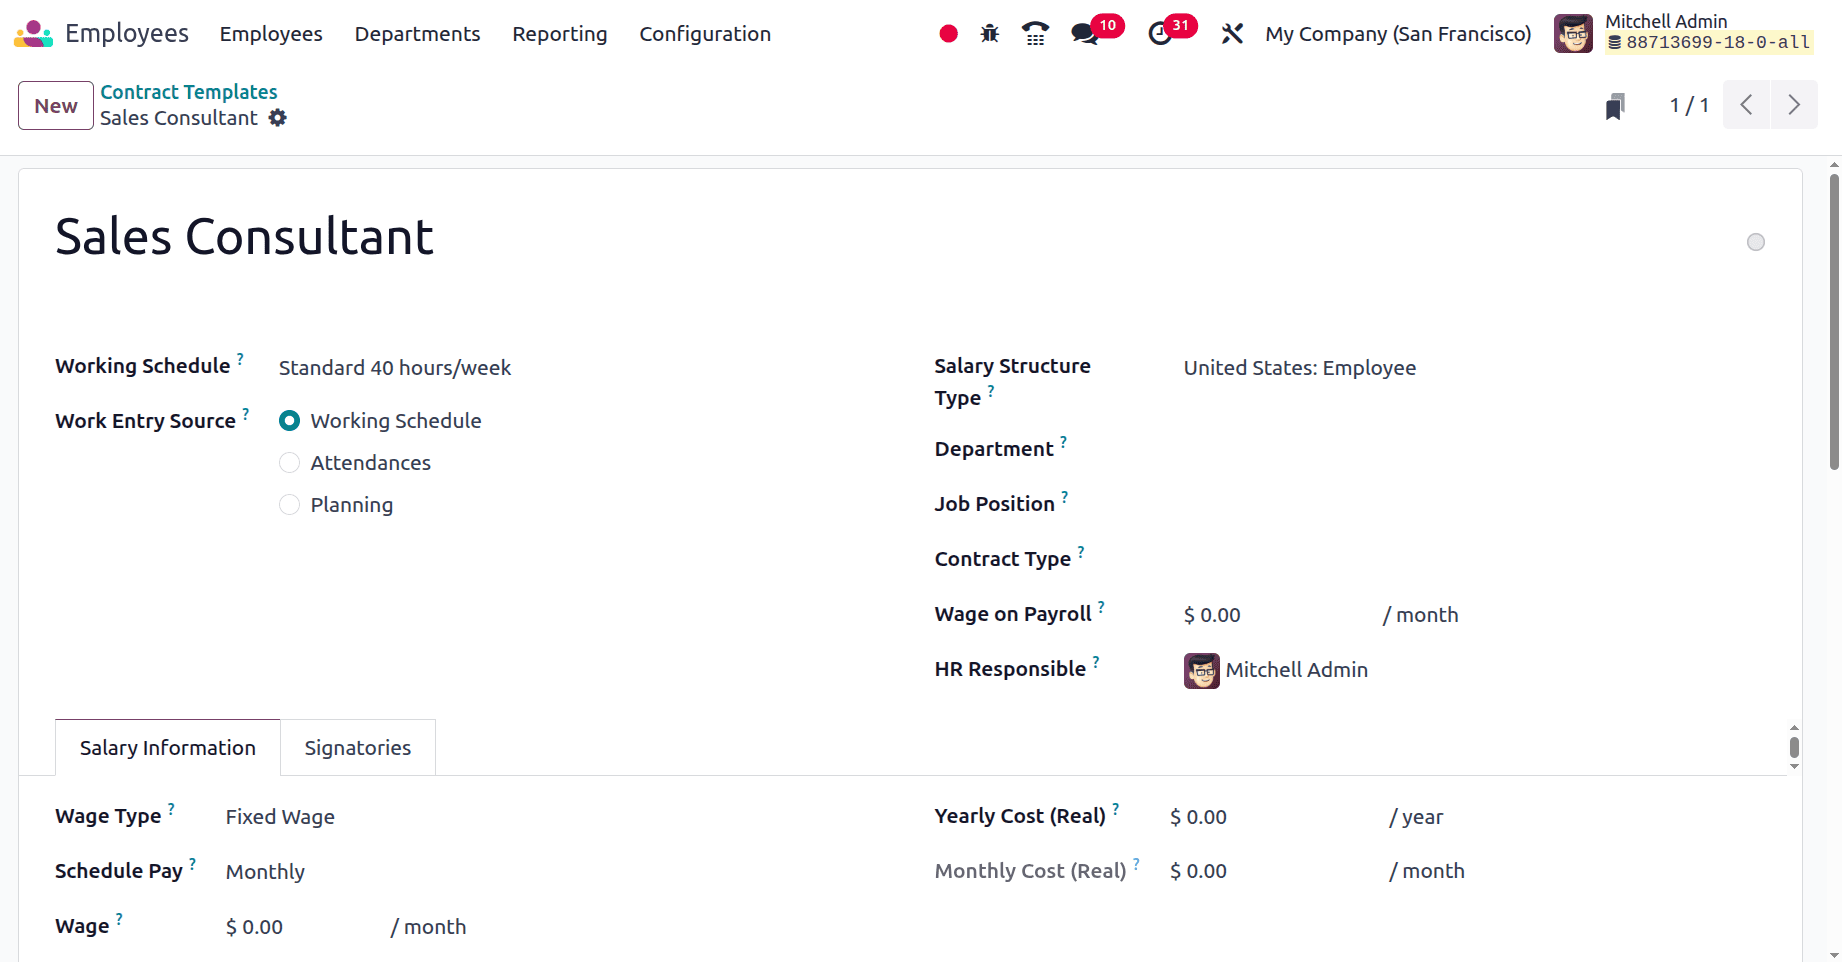The image size is (1842, 962).
Task: Go to next record arrow
Action: tap(1794, 105)
